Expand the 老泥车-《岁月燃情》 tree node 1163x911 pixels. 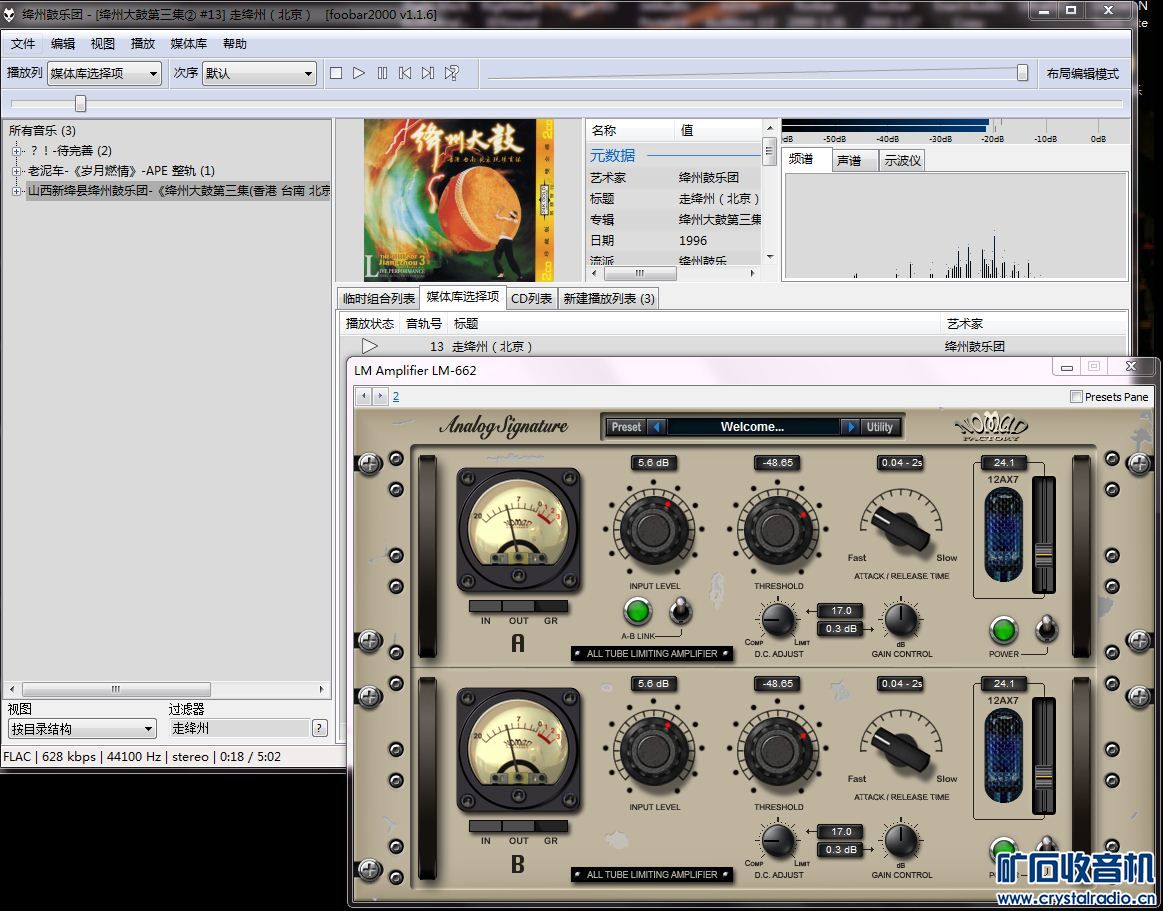pyautogui.click(x=16, y=171)
